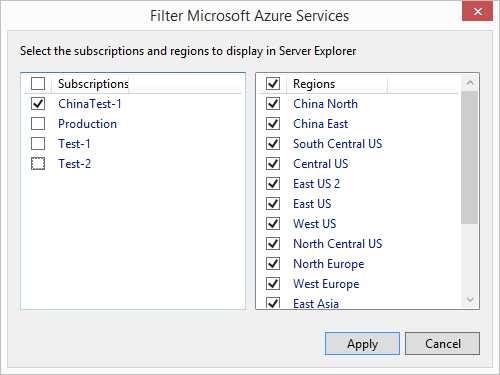The image size is (500, 375).
Task: Toggle the Regions select-all checkbox
Action: pos(273,84)
